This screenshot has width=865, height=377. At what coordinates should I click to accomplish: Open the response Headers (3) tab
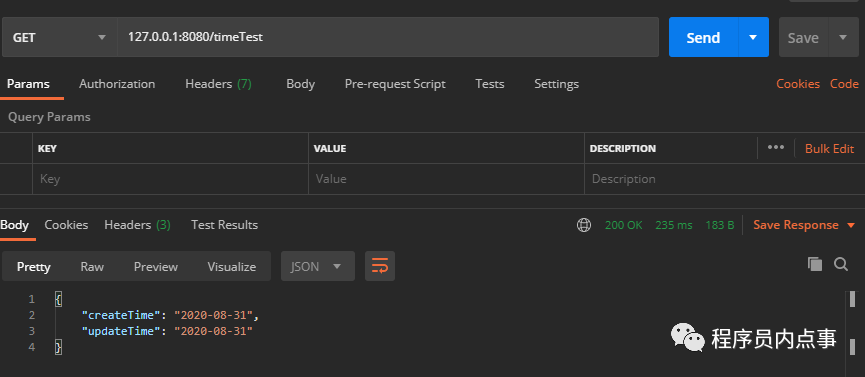pyautogui.click(x=137, y=225)
